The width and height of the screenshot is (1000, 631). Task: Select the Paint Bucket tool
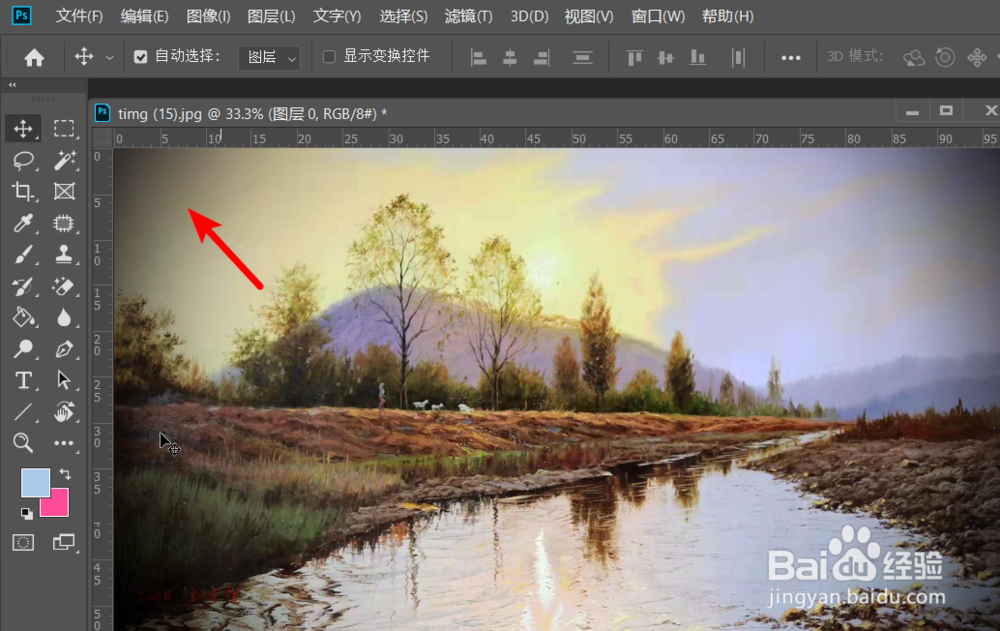(24, 318)
